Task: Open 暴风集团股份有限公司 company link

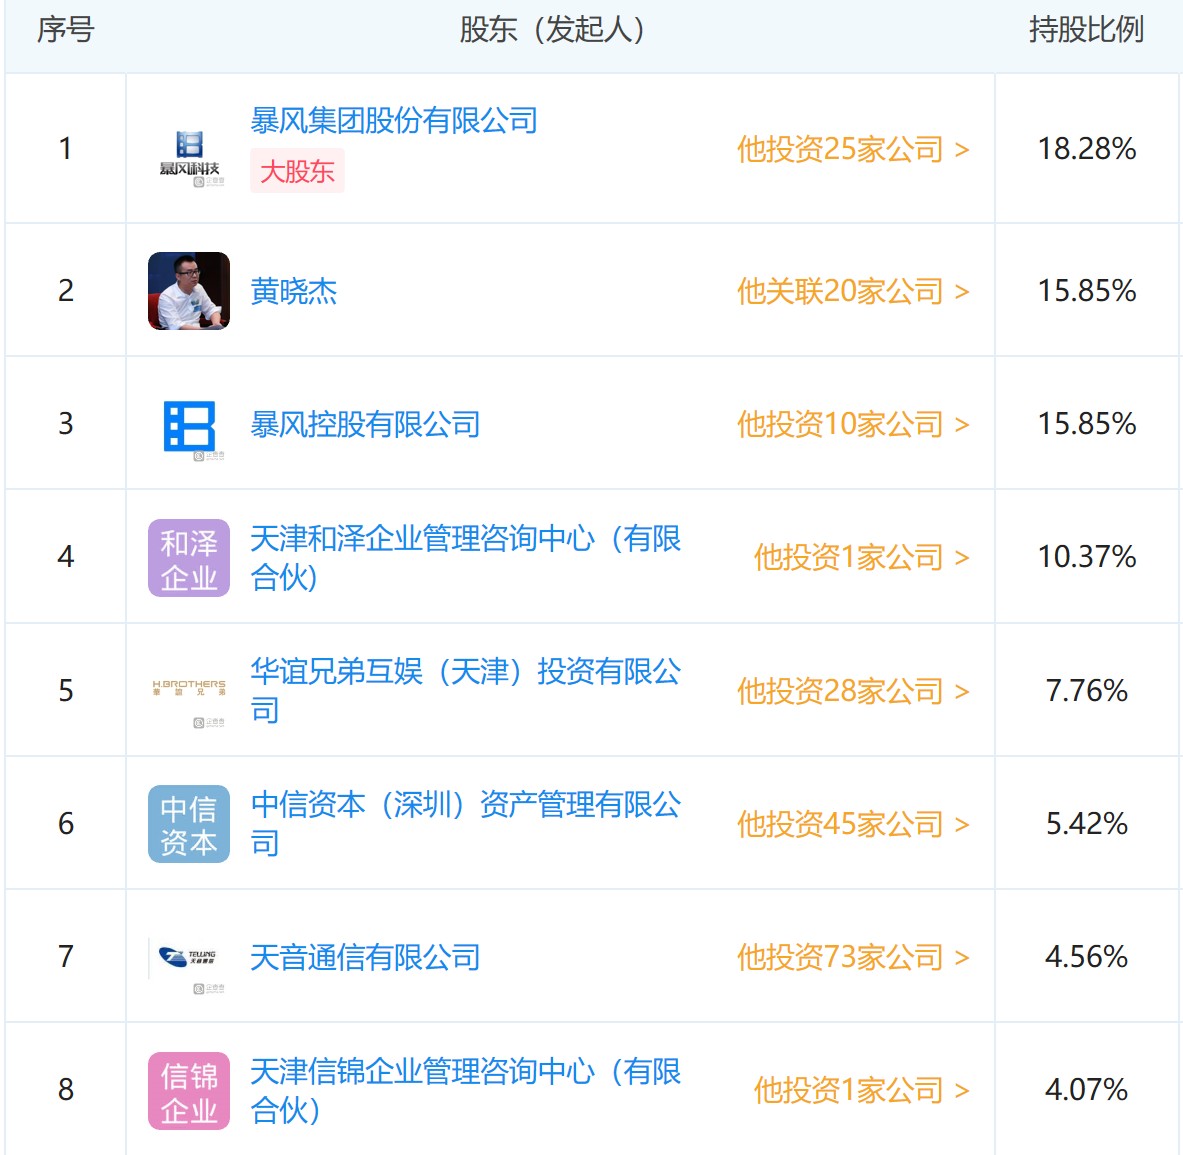Action: (x=394, y=121)
